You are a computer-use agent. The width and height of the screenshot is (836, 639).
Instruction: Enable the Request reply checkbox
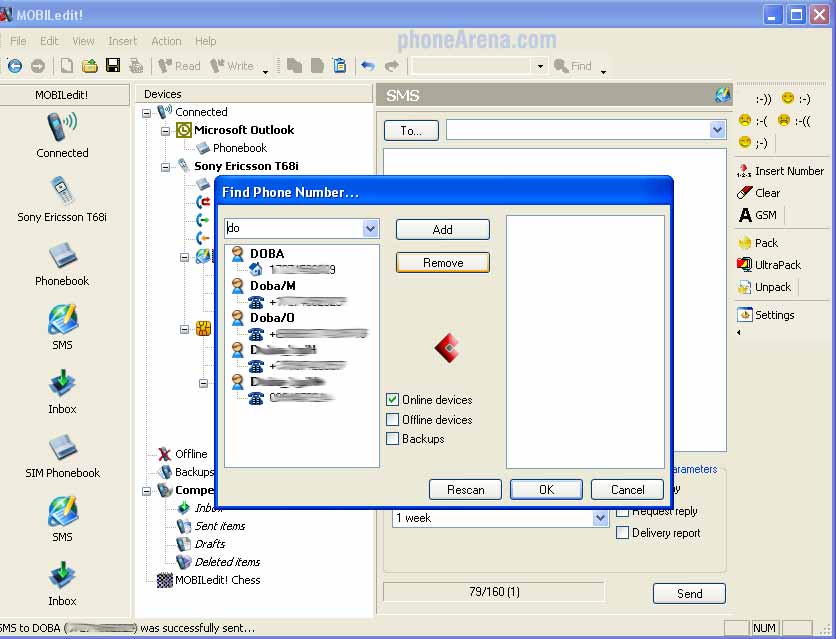622,512
